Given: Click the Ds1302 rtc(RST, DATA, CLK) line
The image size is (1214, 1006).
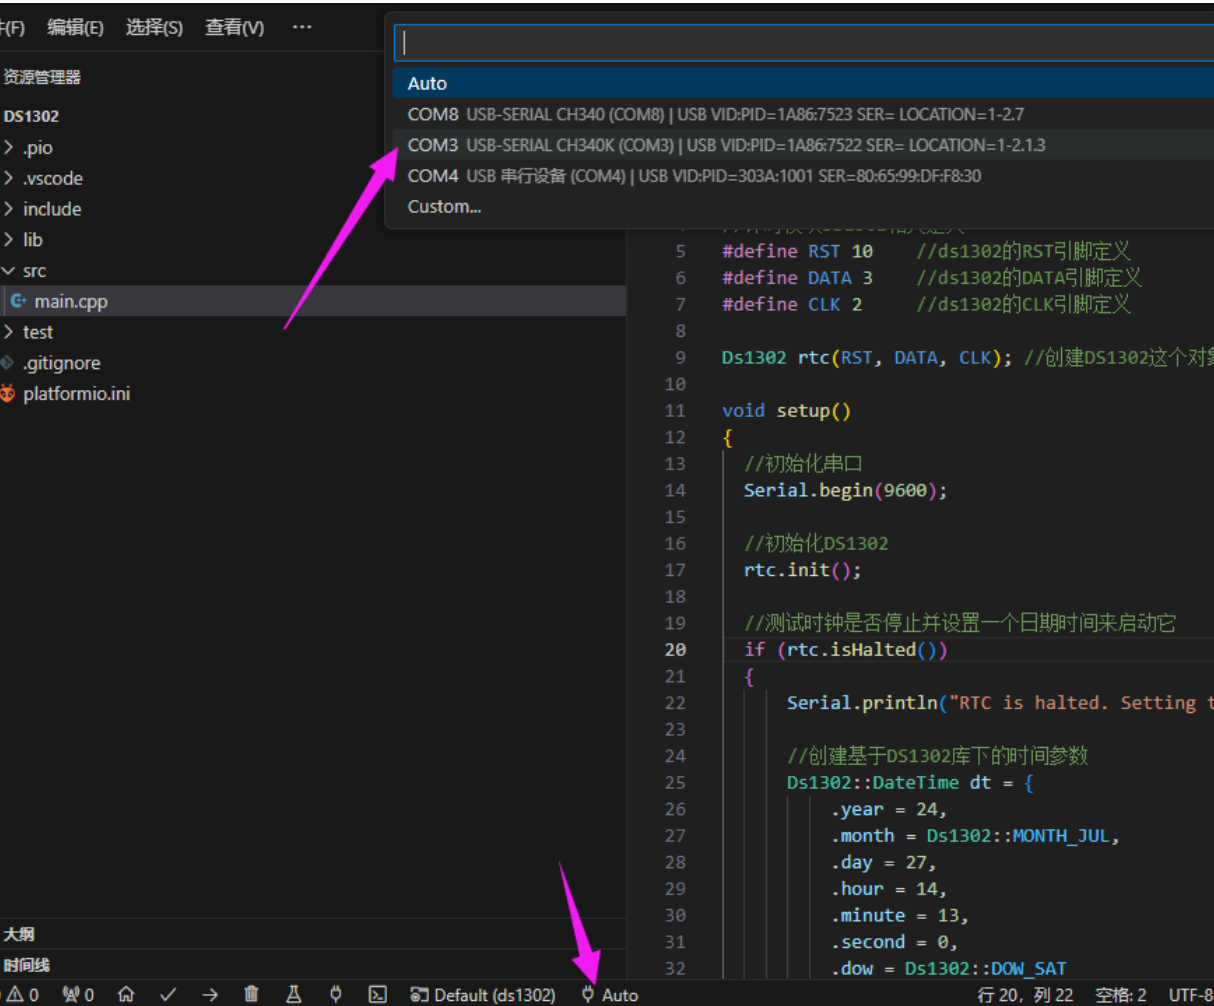Looking at the screenshot, I should coord(867,357).
